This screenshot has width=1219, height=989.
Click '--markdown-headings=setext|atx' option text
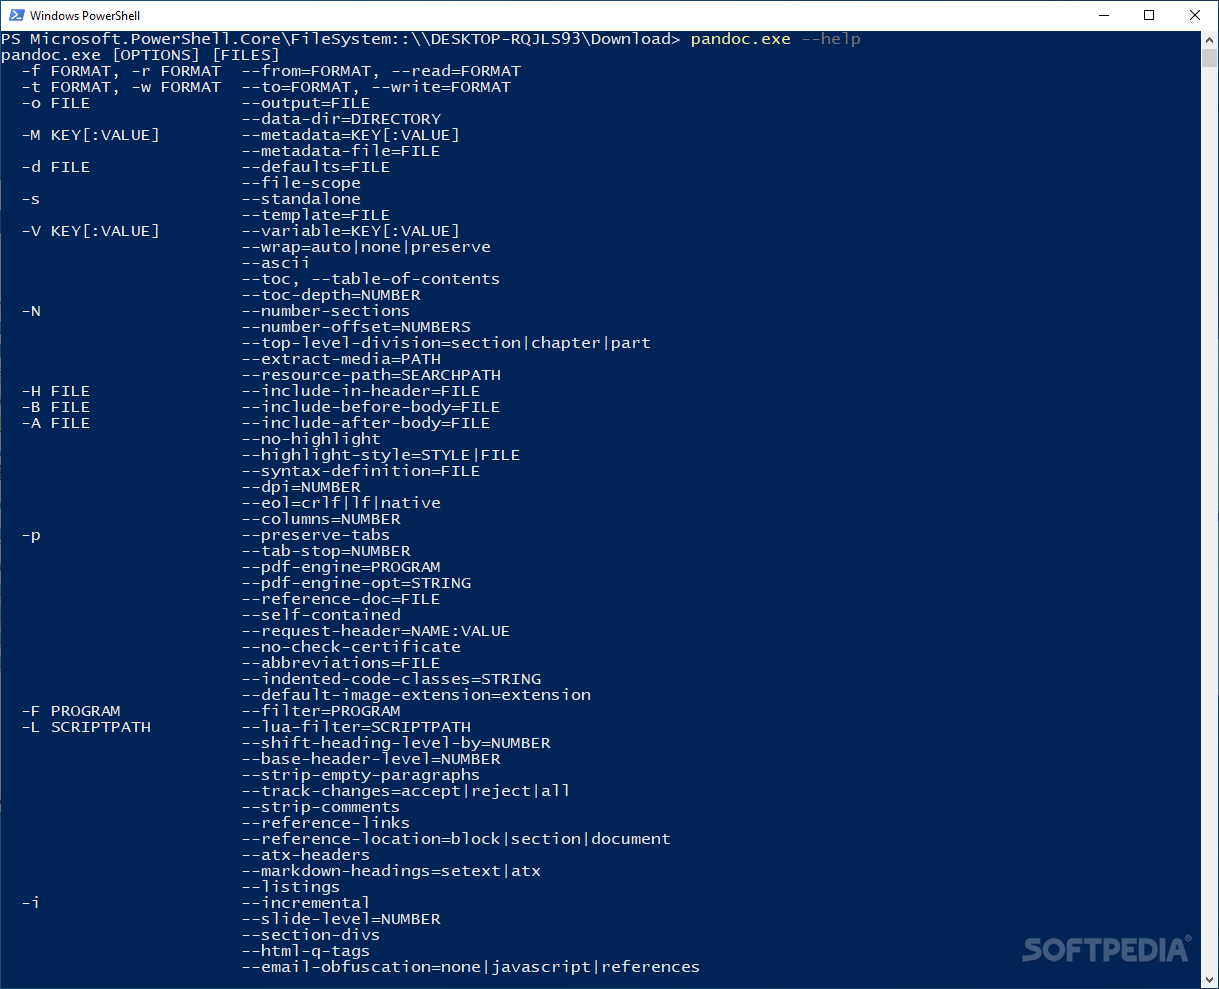click(391, 871)
